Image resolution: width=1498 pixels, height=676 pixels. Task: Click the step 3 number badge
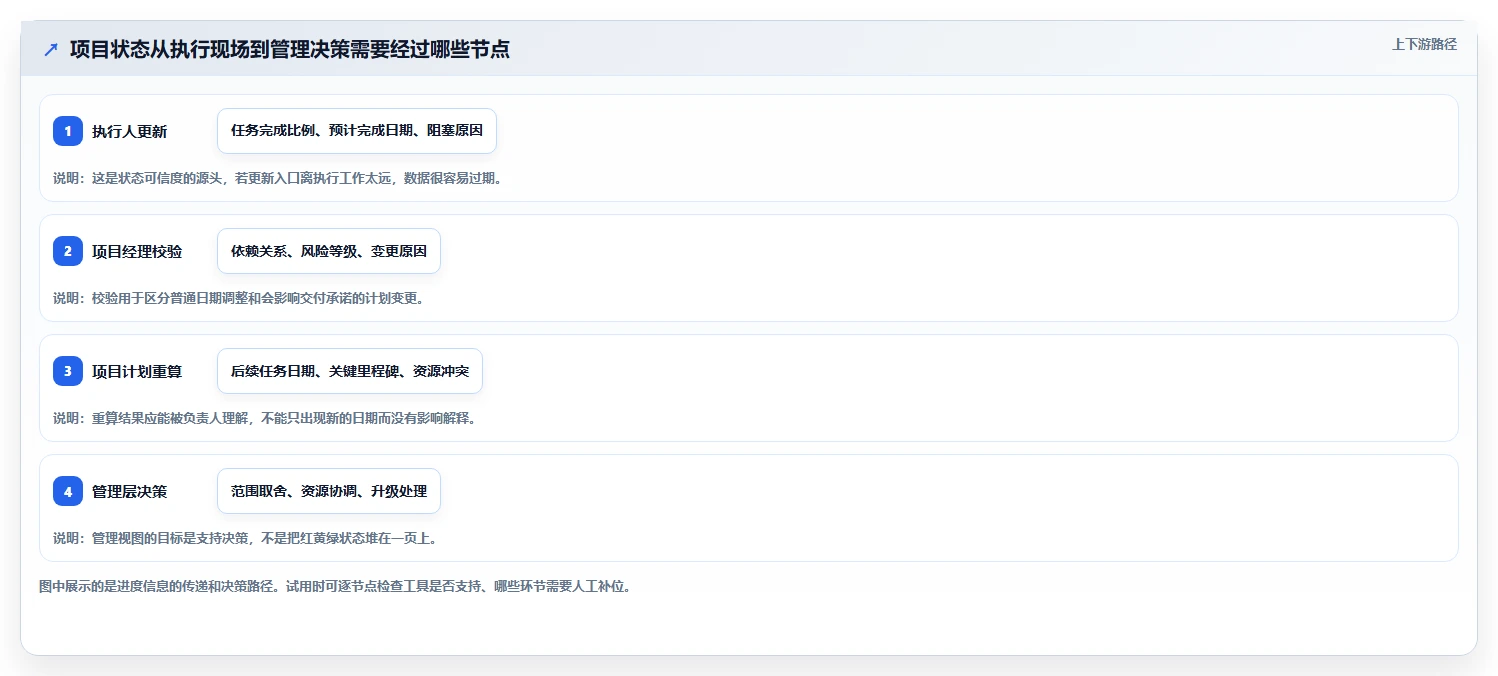click(x=68, y=371)
